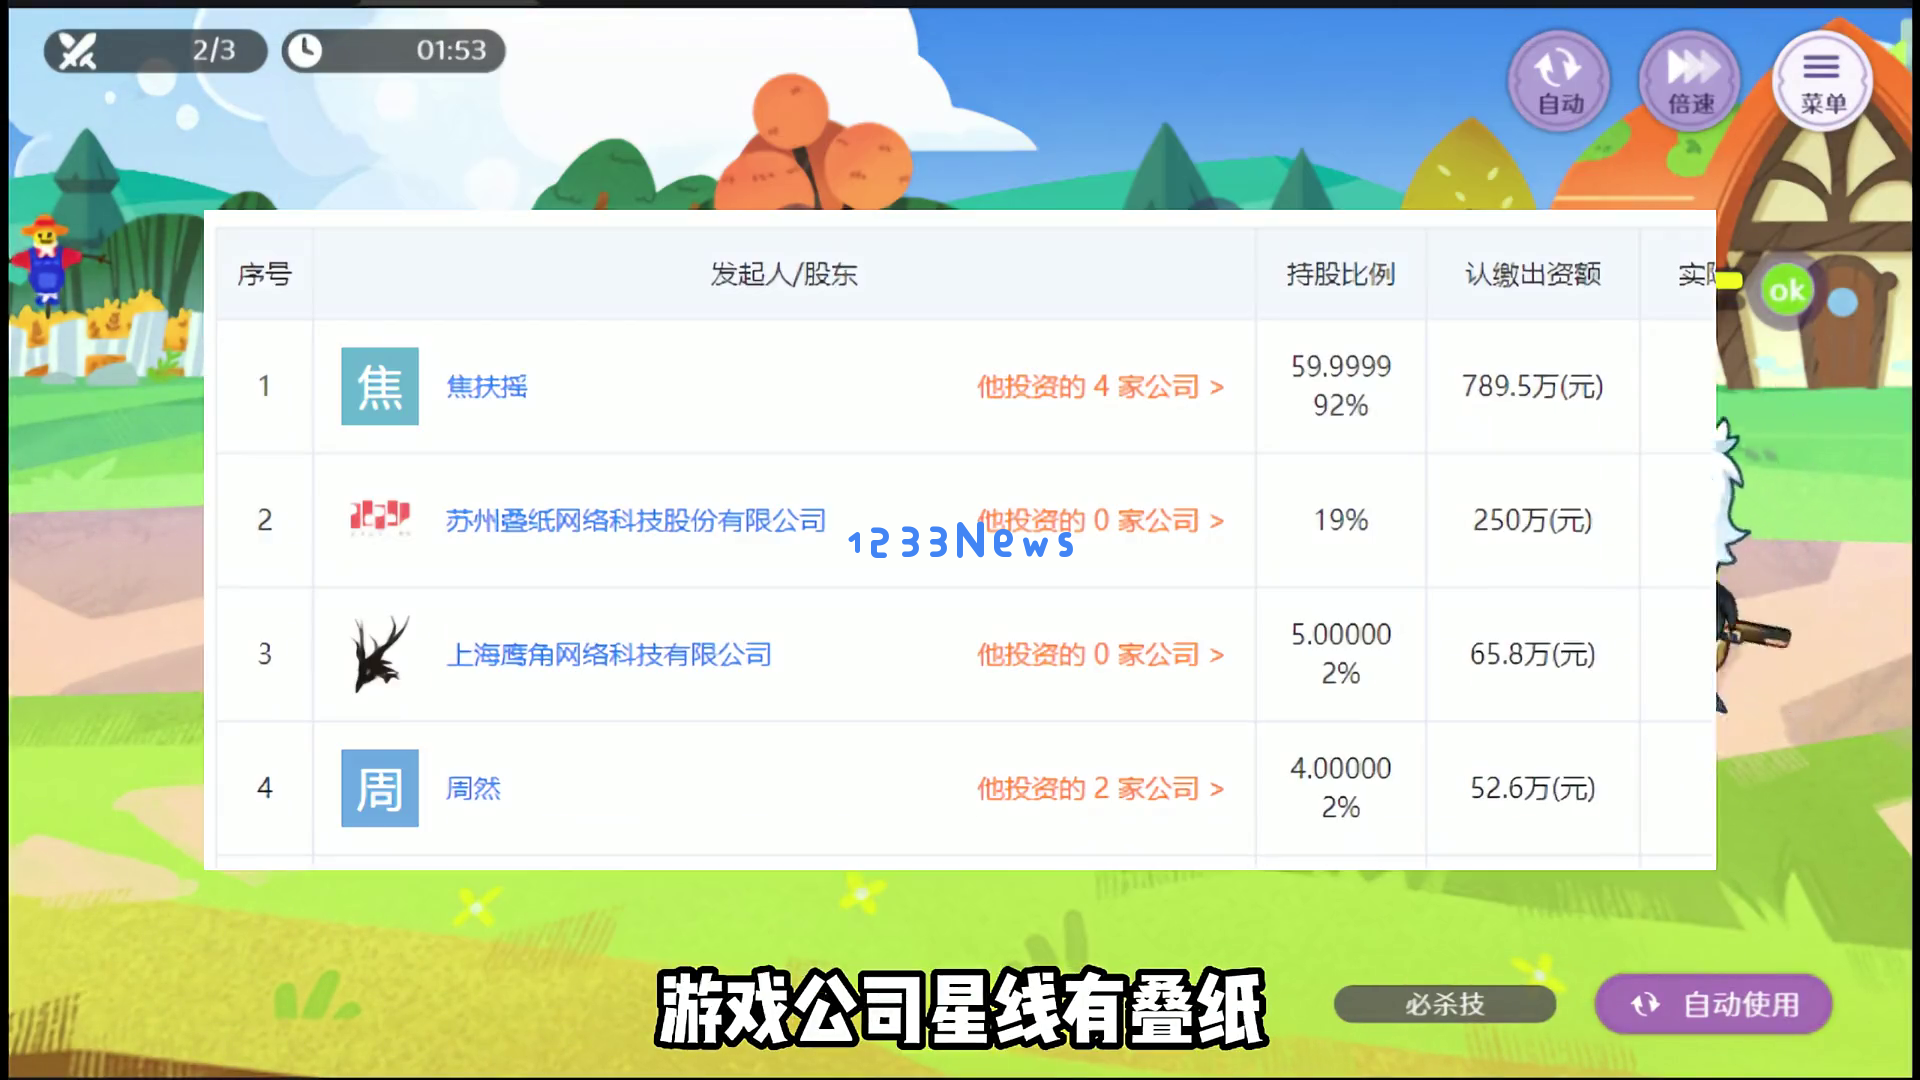1920x1080 pixels.
Task: Click the 周 avatar icon
Action: click(x=380, y=788)
